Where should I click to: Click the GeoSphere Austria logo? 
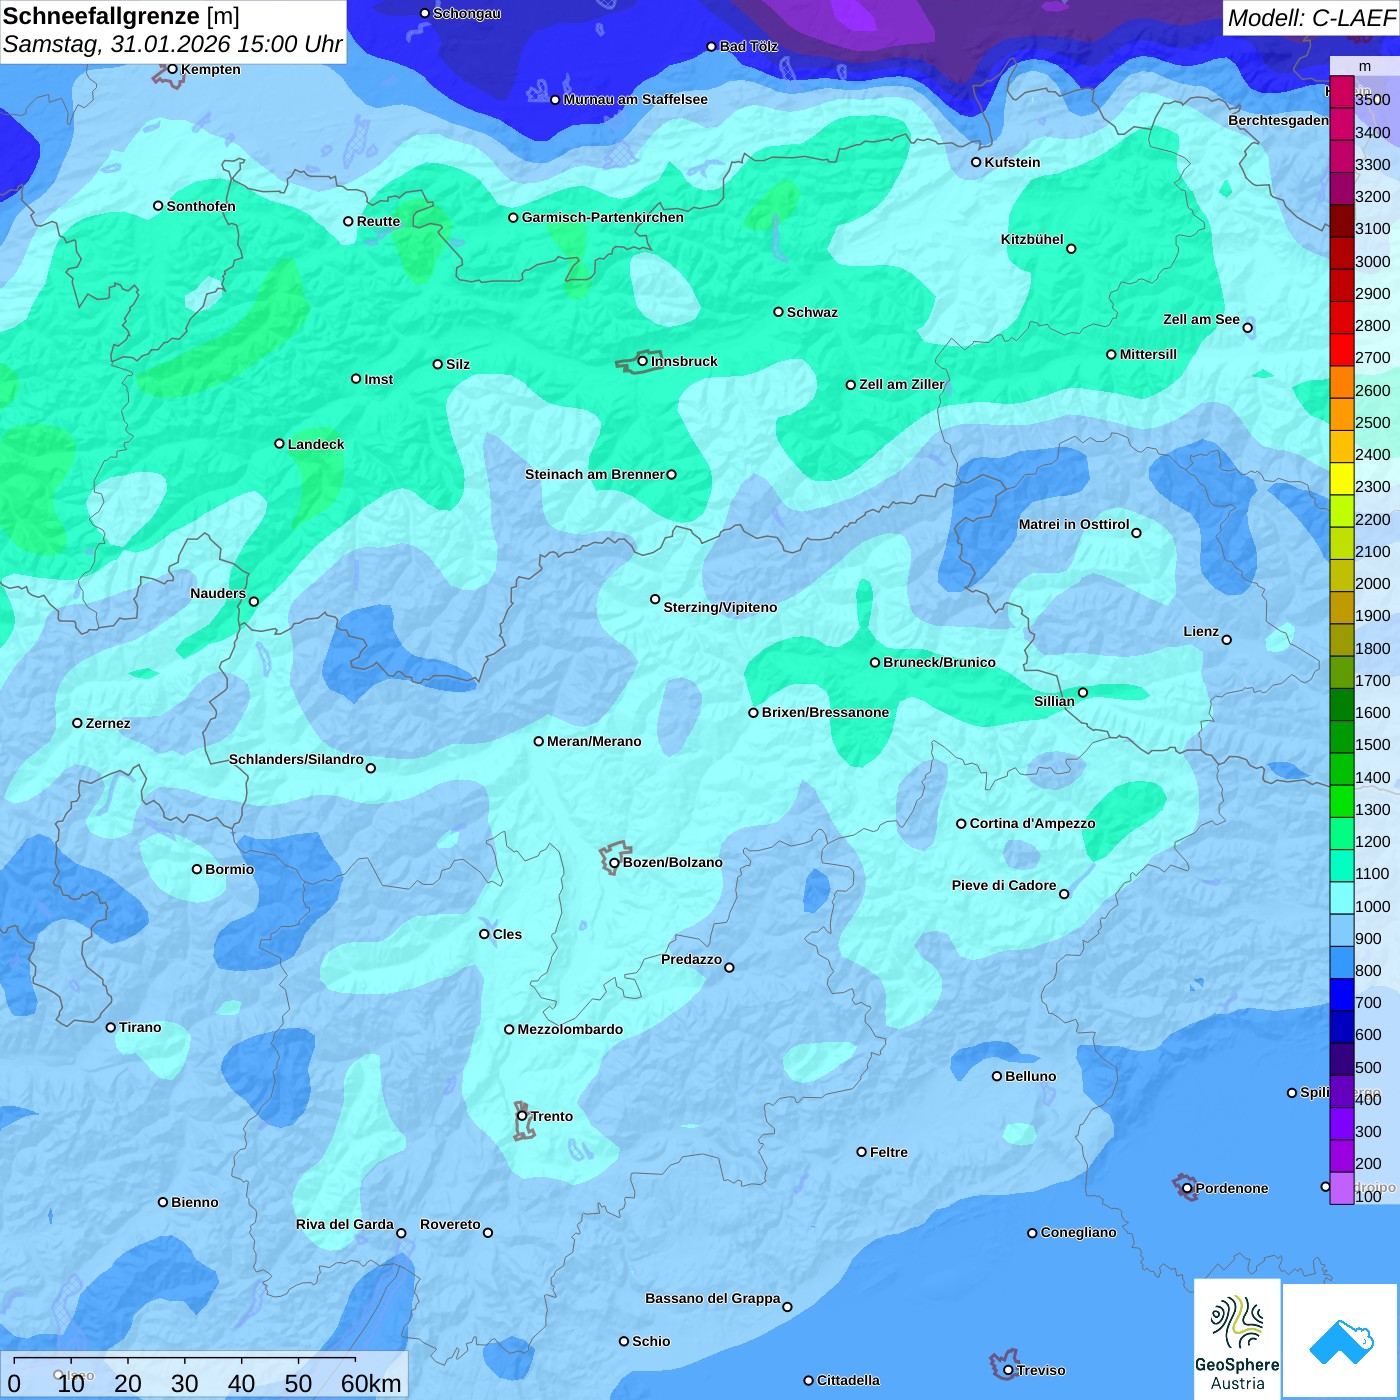click(x=1237, y=1339)
